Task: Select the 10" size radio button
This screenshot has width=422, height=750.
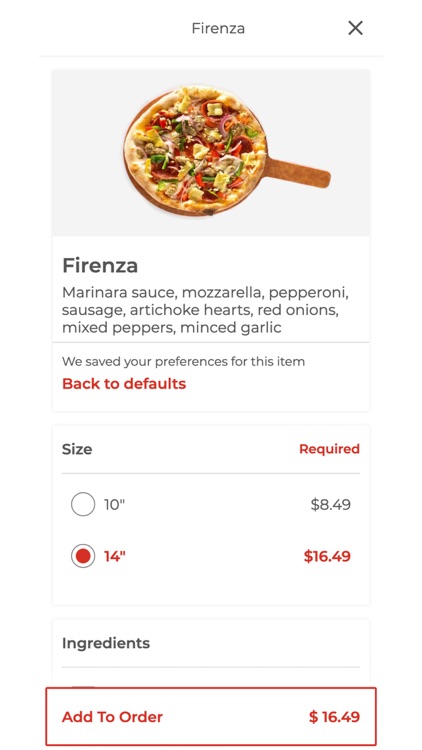Action: 83,504
